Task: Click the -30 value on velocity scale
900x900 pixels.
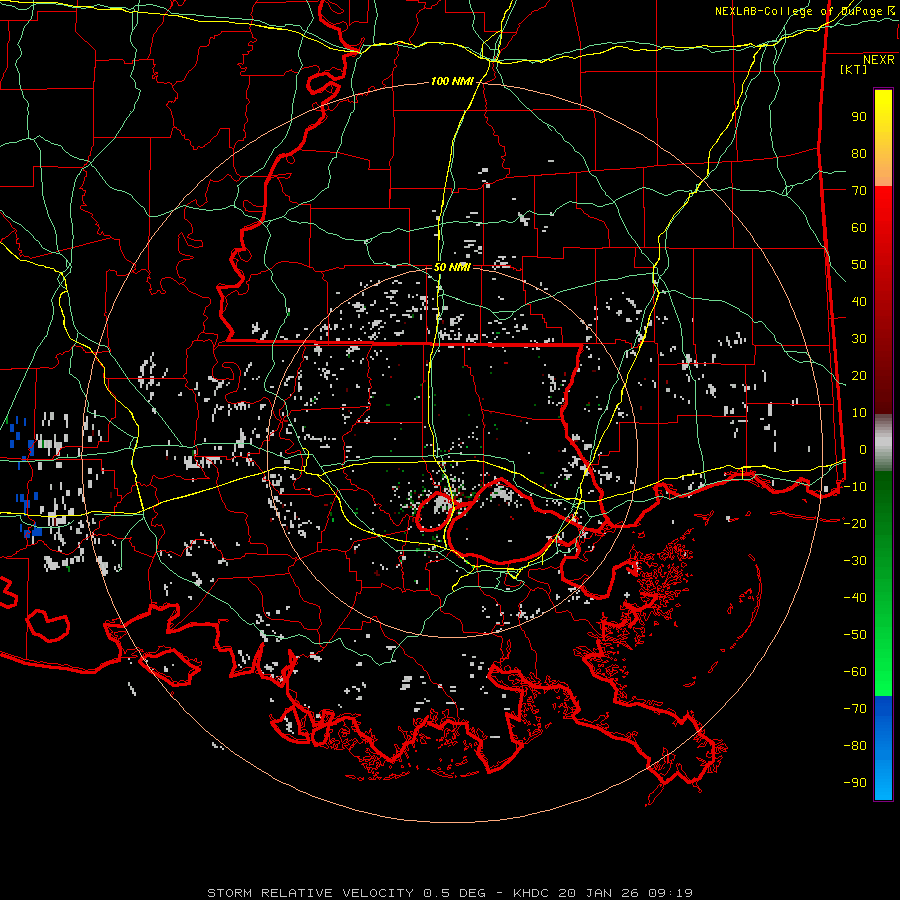Action: coord(855,561)
